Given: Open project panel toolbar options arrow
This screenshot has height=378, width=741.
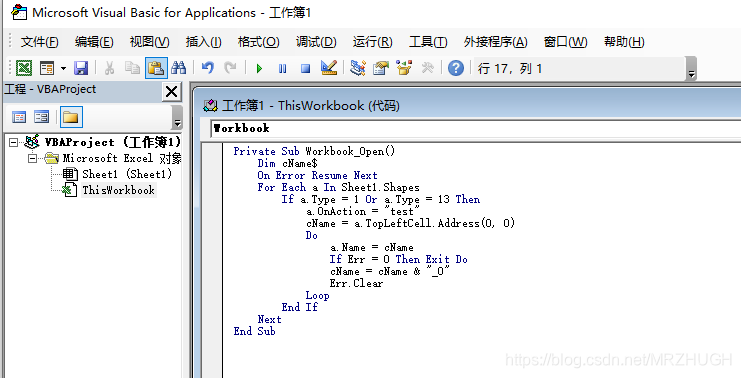Looking at the screenshot, I should click(177, 117).
